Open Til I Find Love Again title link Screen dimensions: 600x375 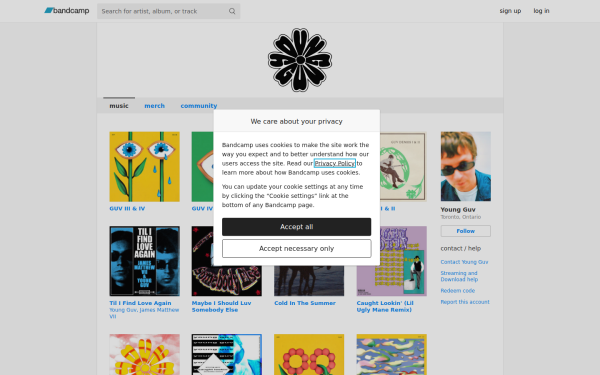[140, 303]
